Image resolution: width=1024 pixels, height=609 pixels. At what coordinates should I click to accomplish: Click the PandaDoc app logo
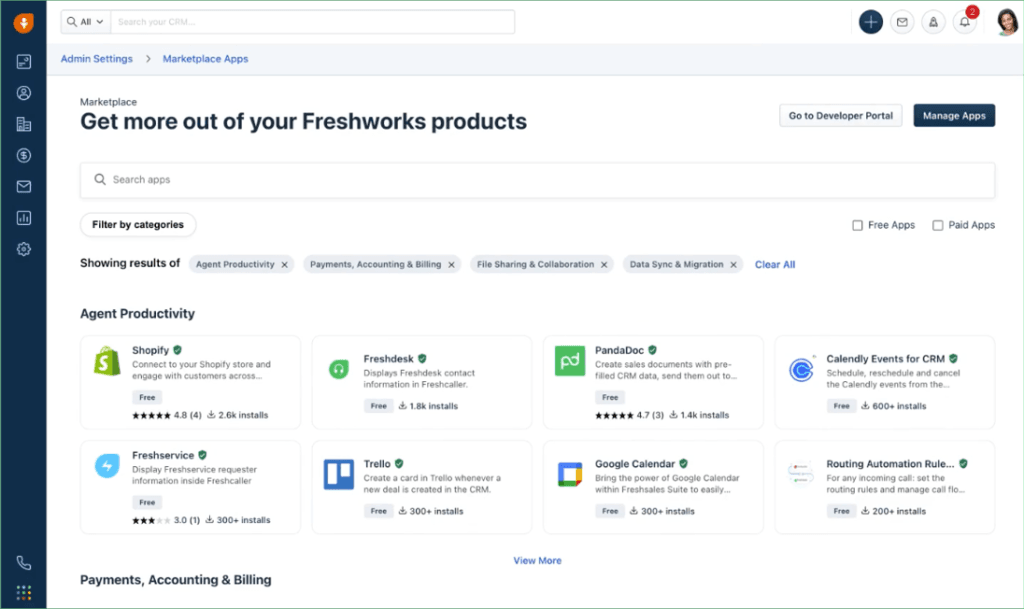click(569, 361)
